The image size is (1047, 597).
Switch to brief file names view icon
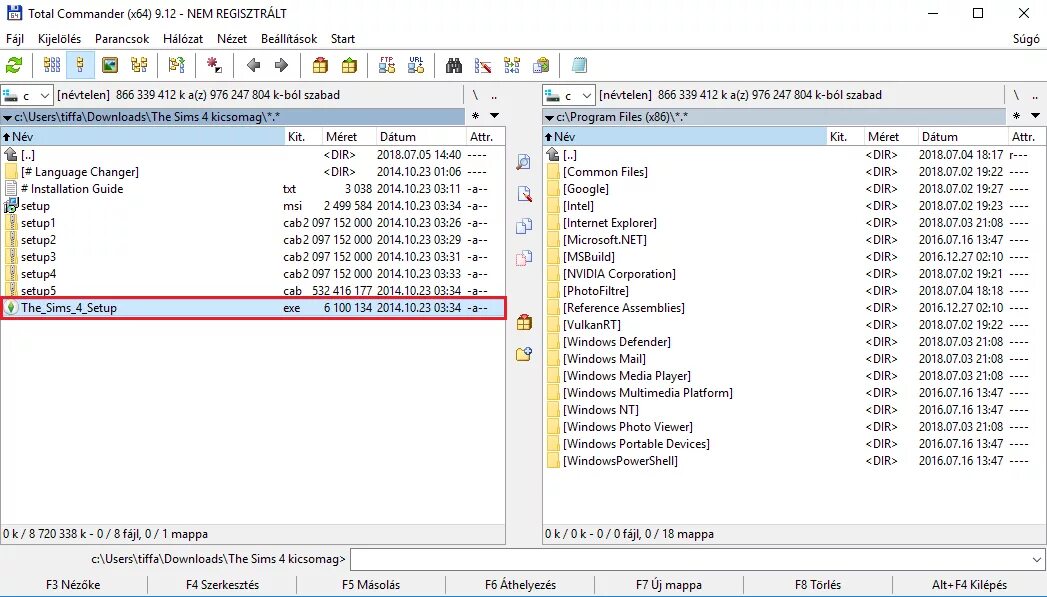(x=51, y=65)
